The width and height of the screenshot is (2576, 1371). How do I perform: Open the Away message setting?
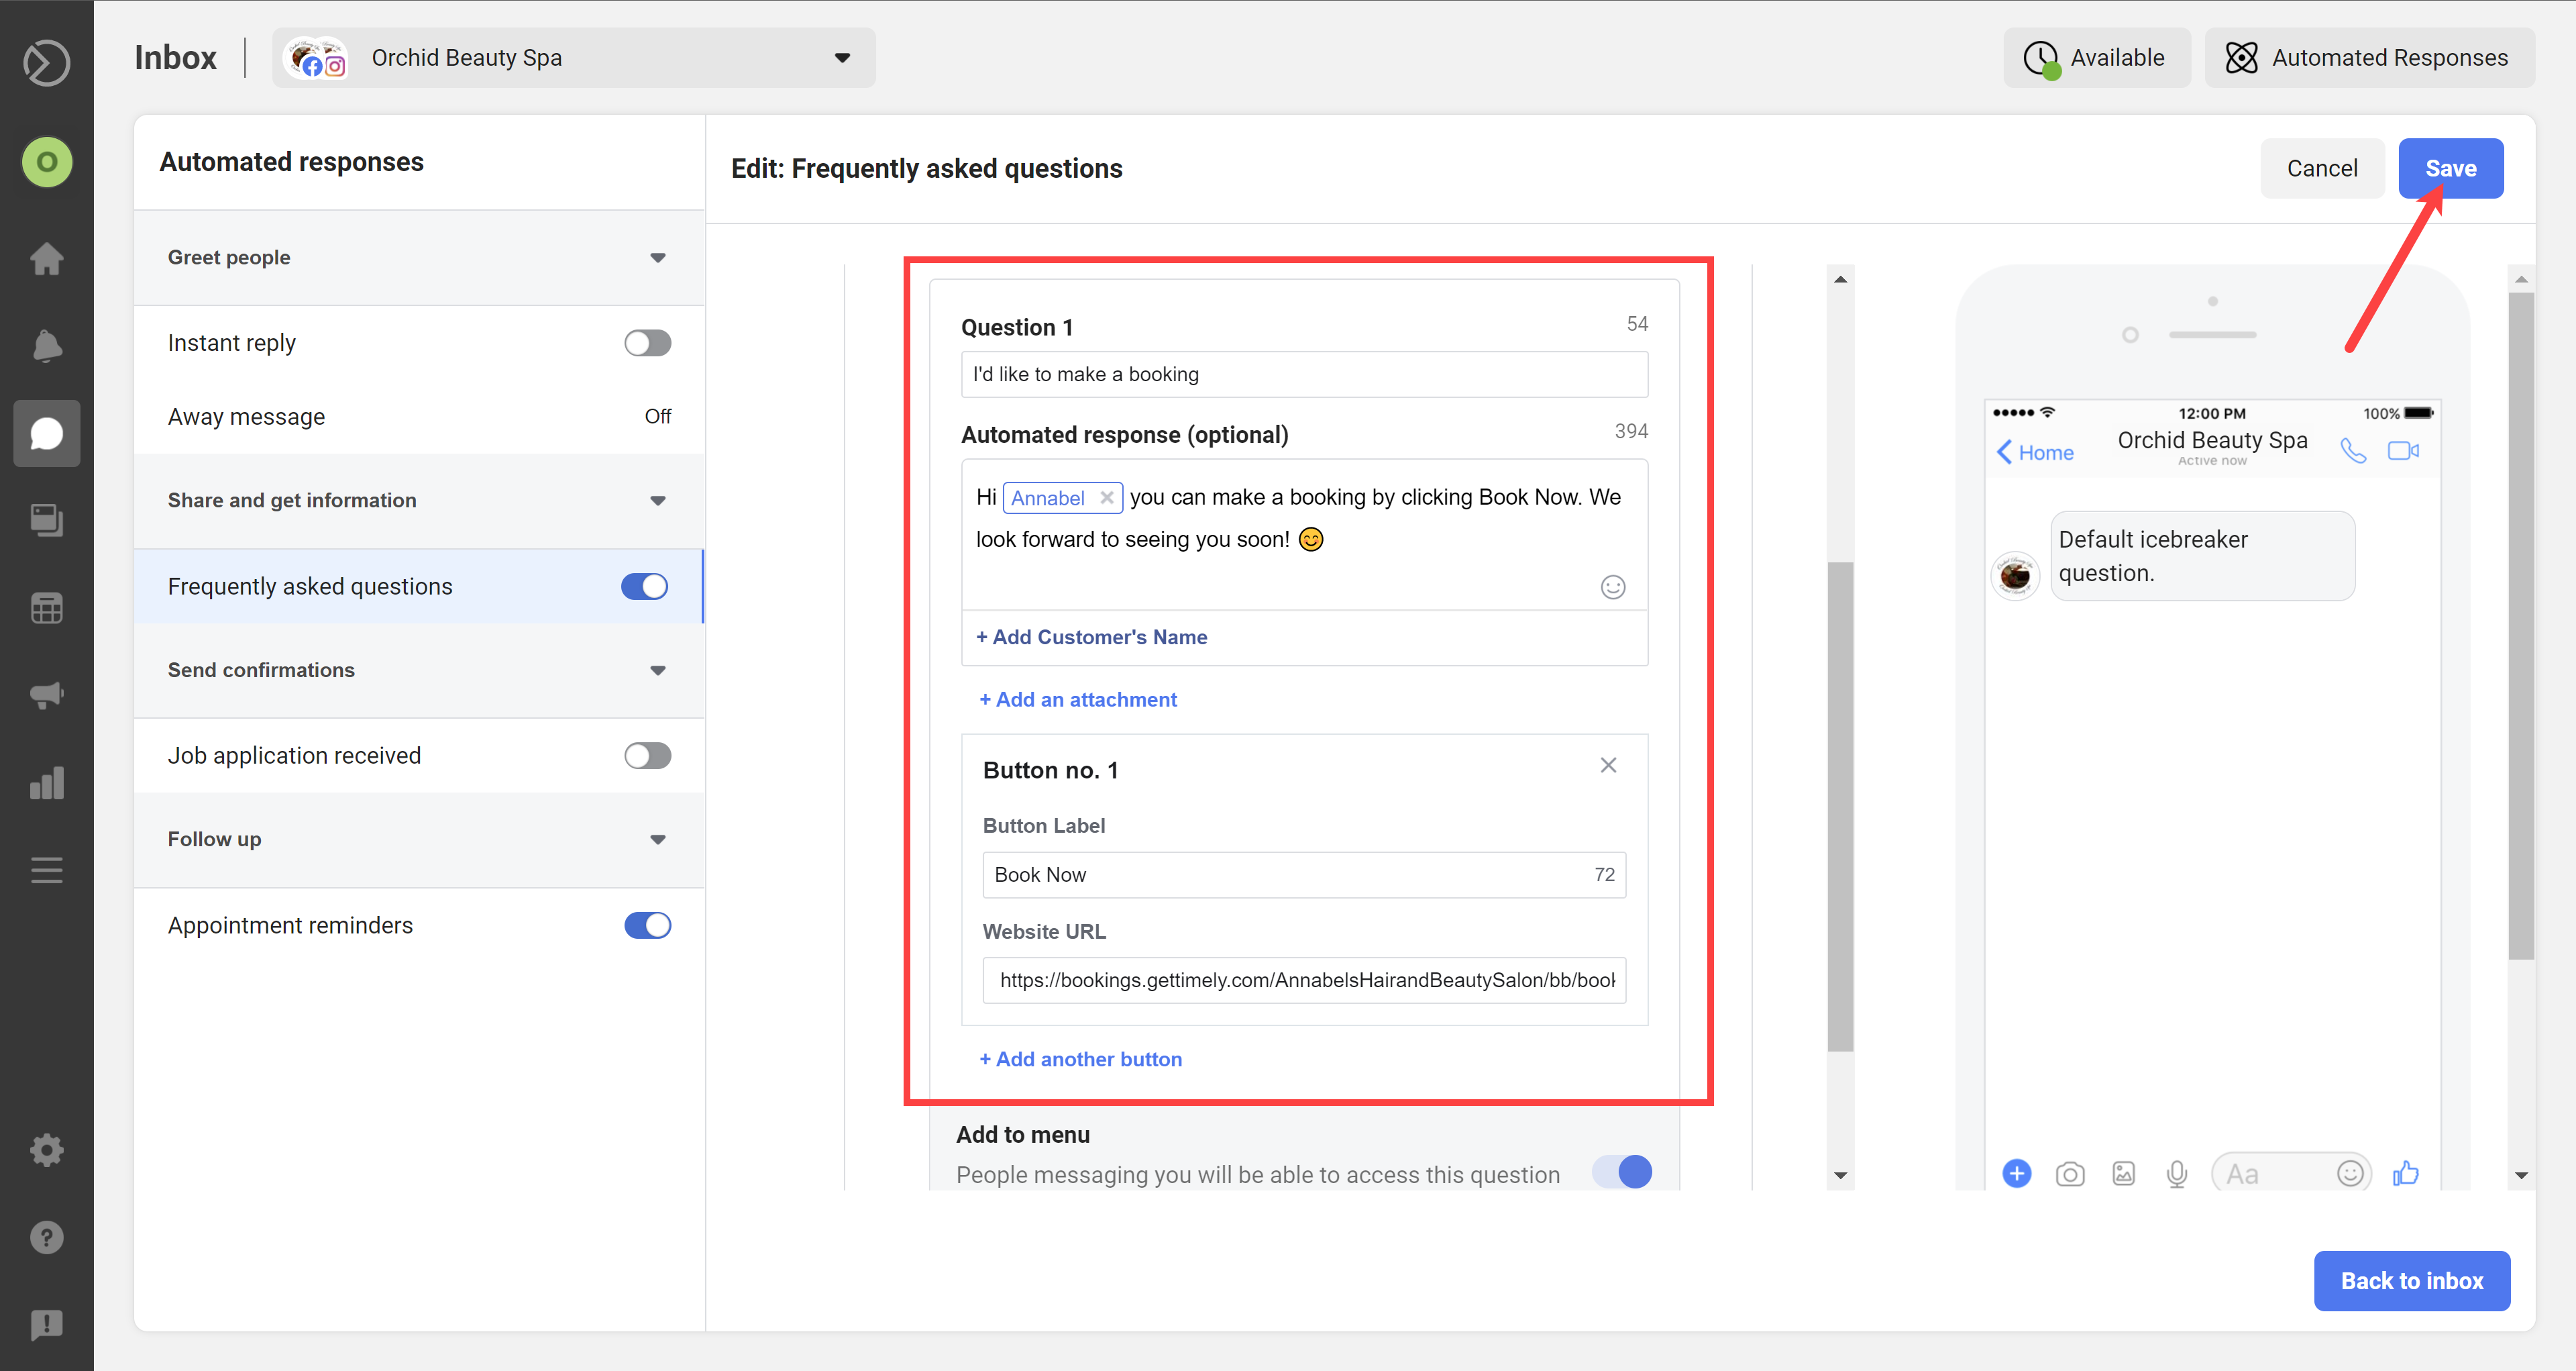419,417
